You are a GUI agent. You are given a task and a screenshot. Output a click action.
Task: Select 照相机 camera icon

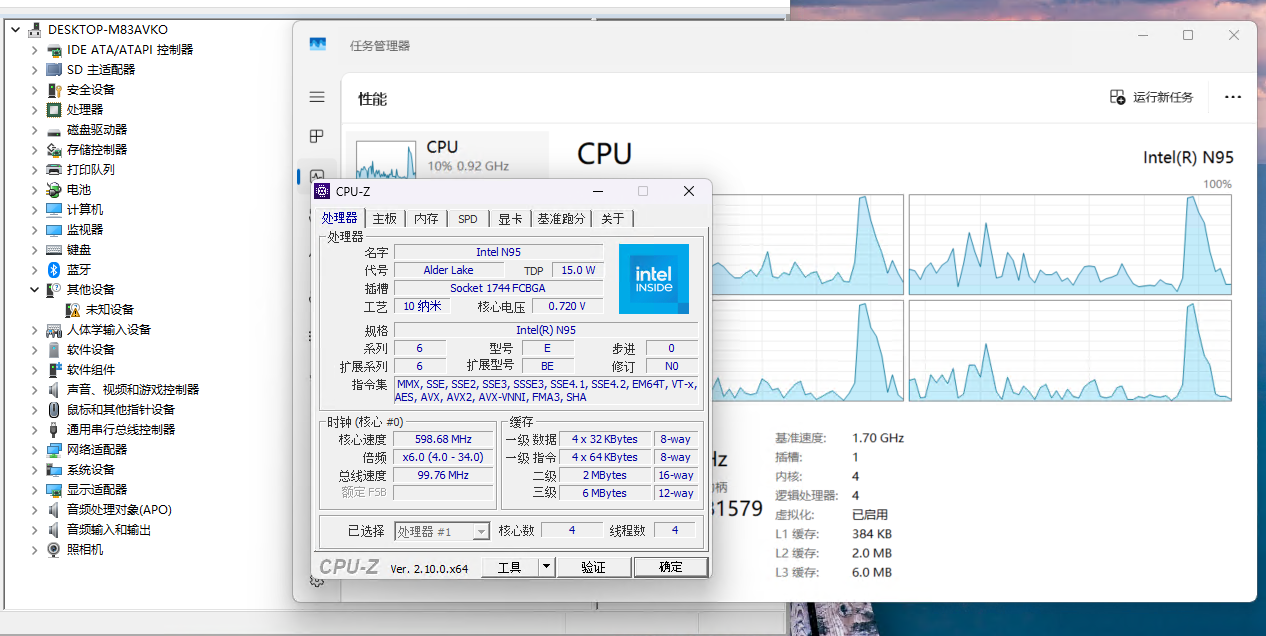coord(54,549)
